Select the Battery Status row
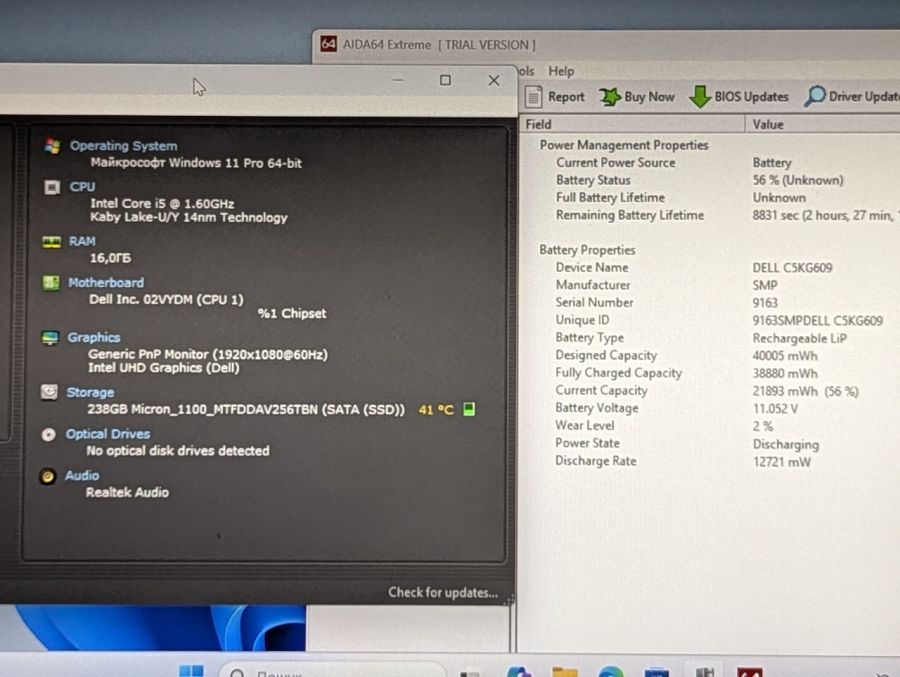This screenshot has height=677, width=900. point(709,180)
